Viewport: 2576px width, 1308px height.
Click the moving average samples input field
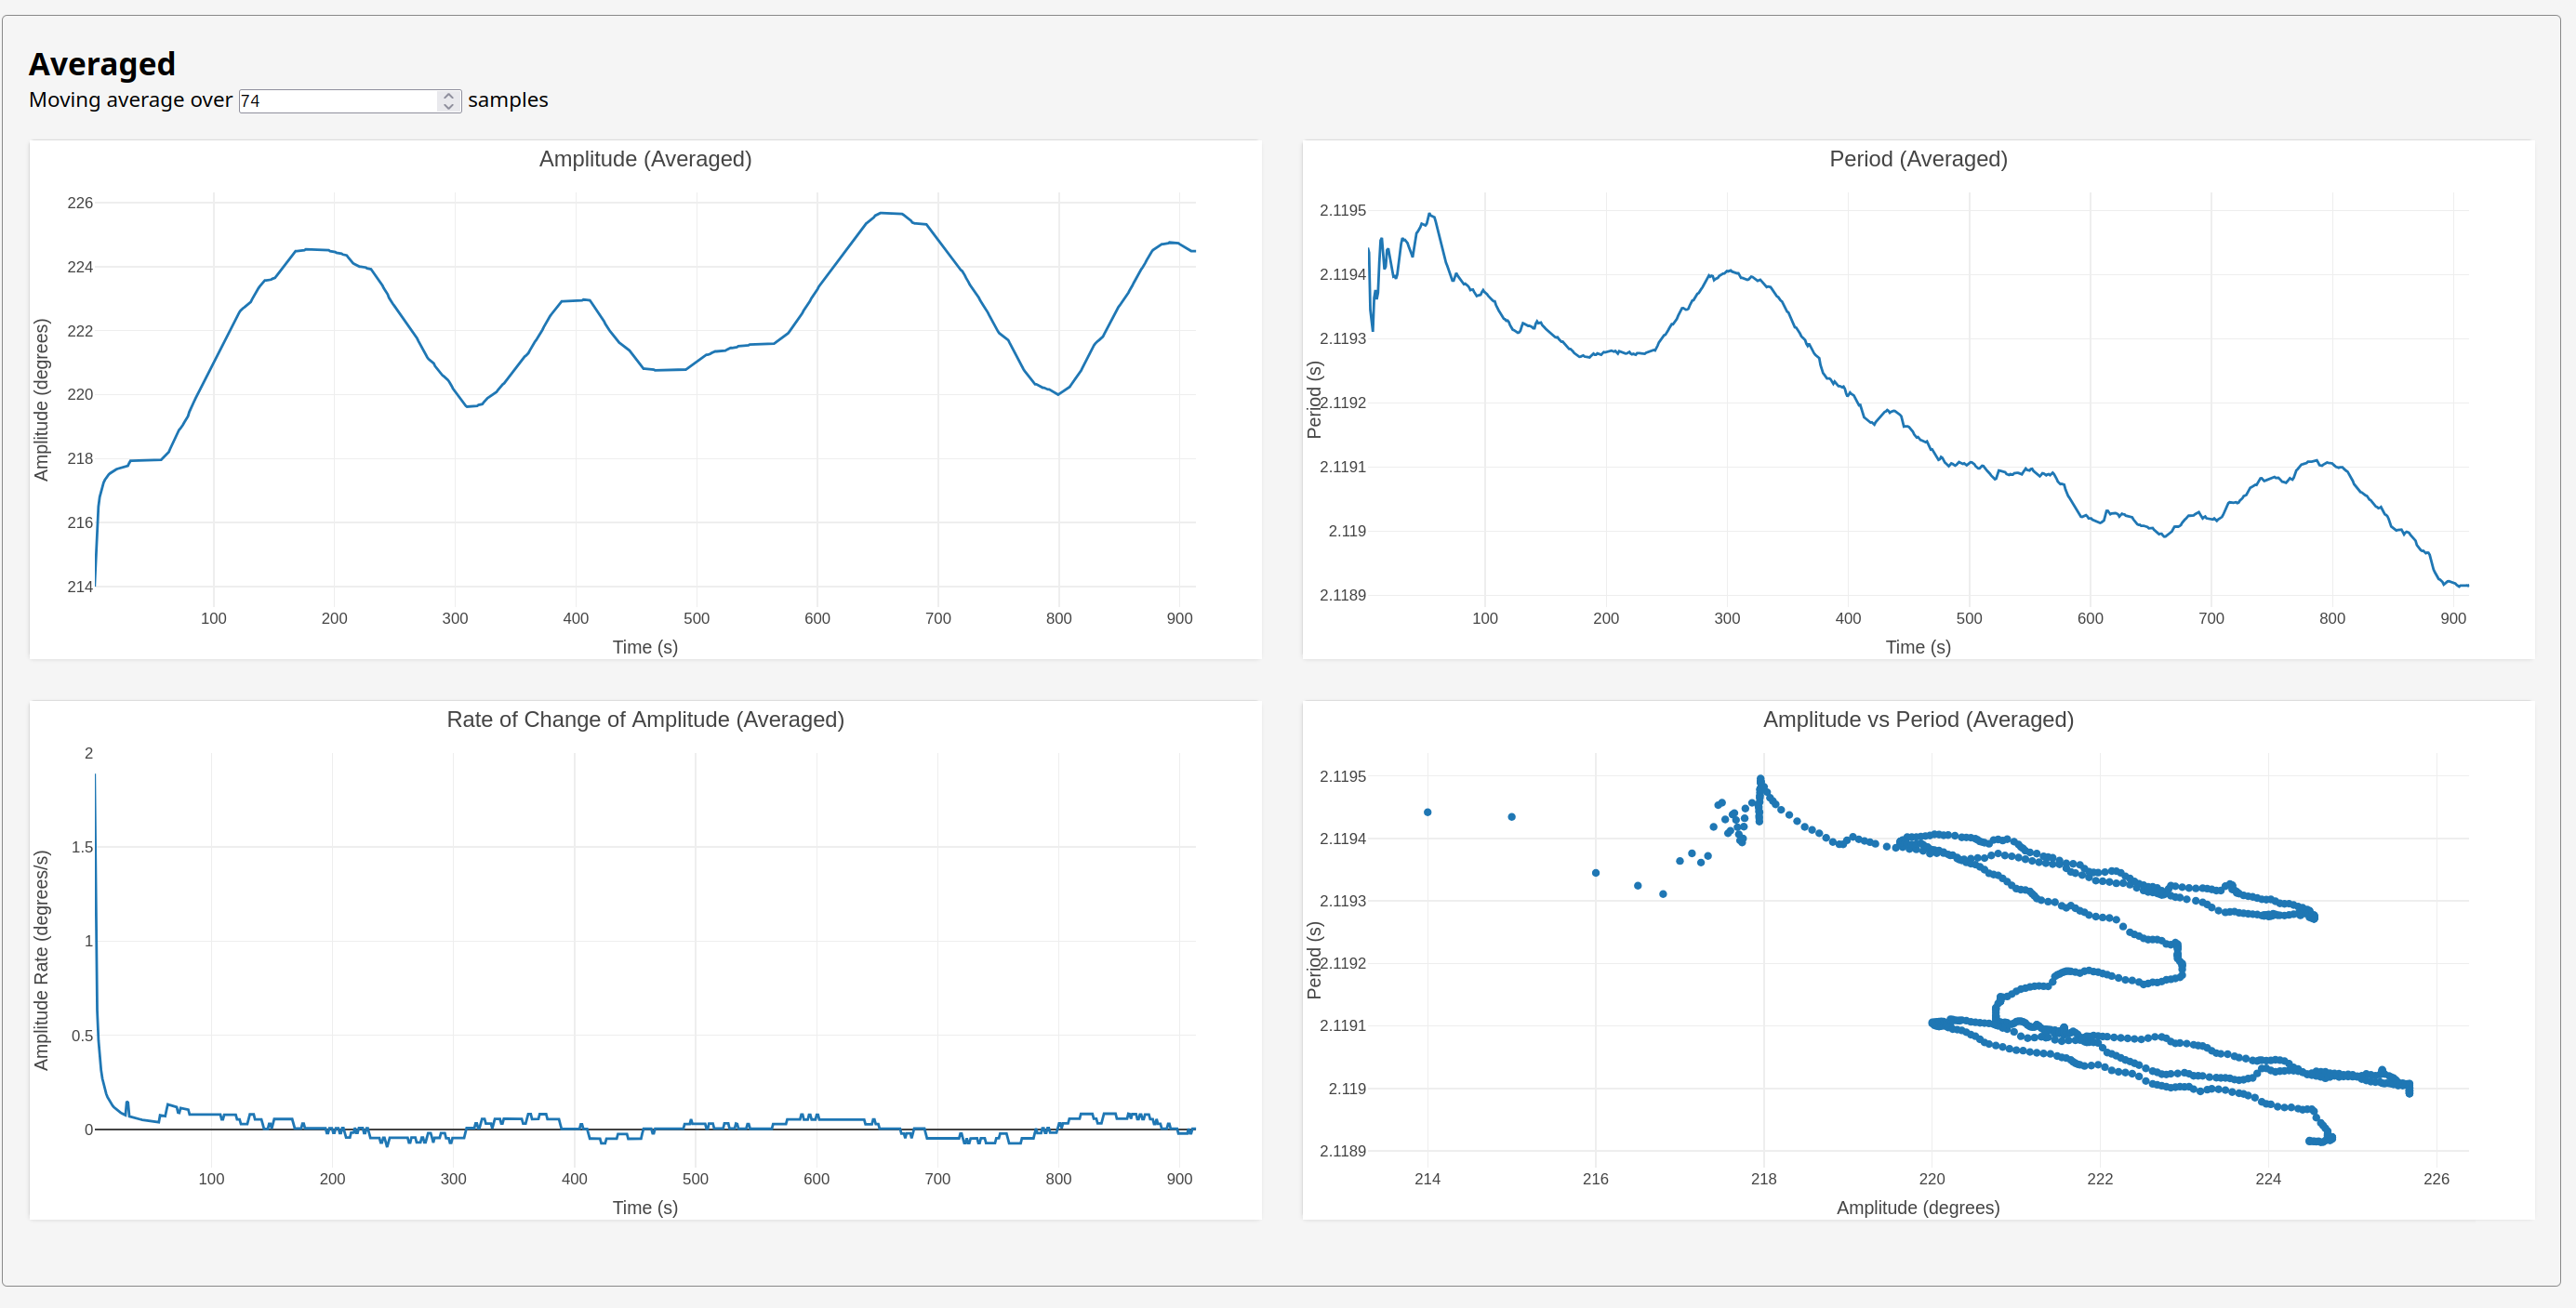tap(338, 101)
